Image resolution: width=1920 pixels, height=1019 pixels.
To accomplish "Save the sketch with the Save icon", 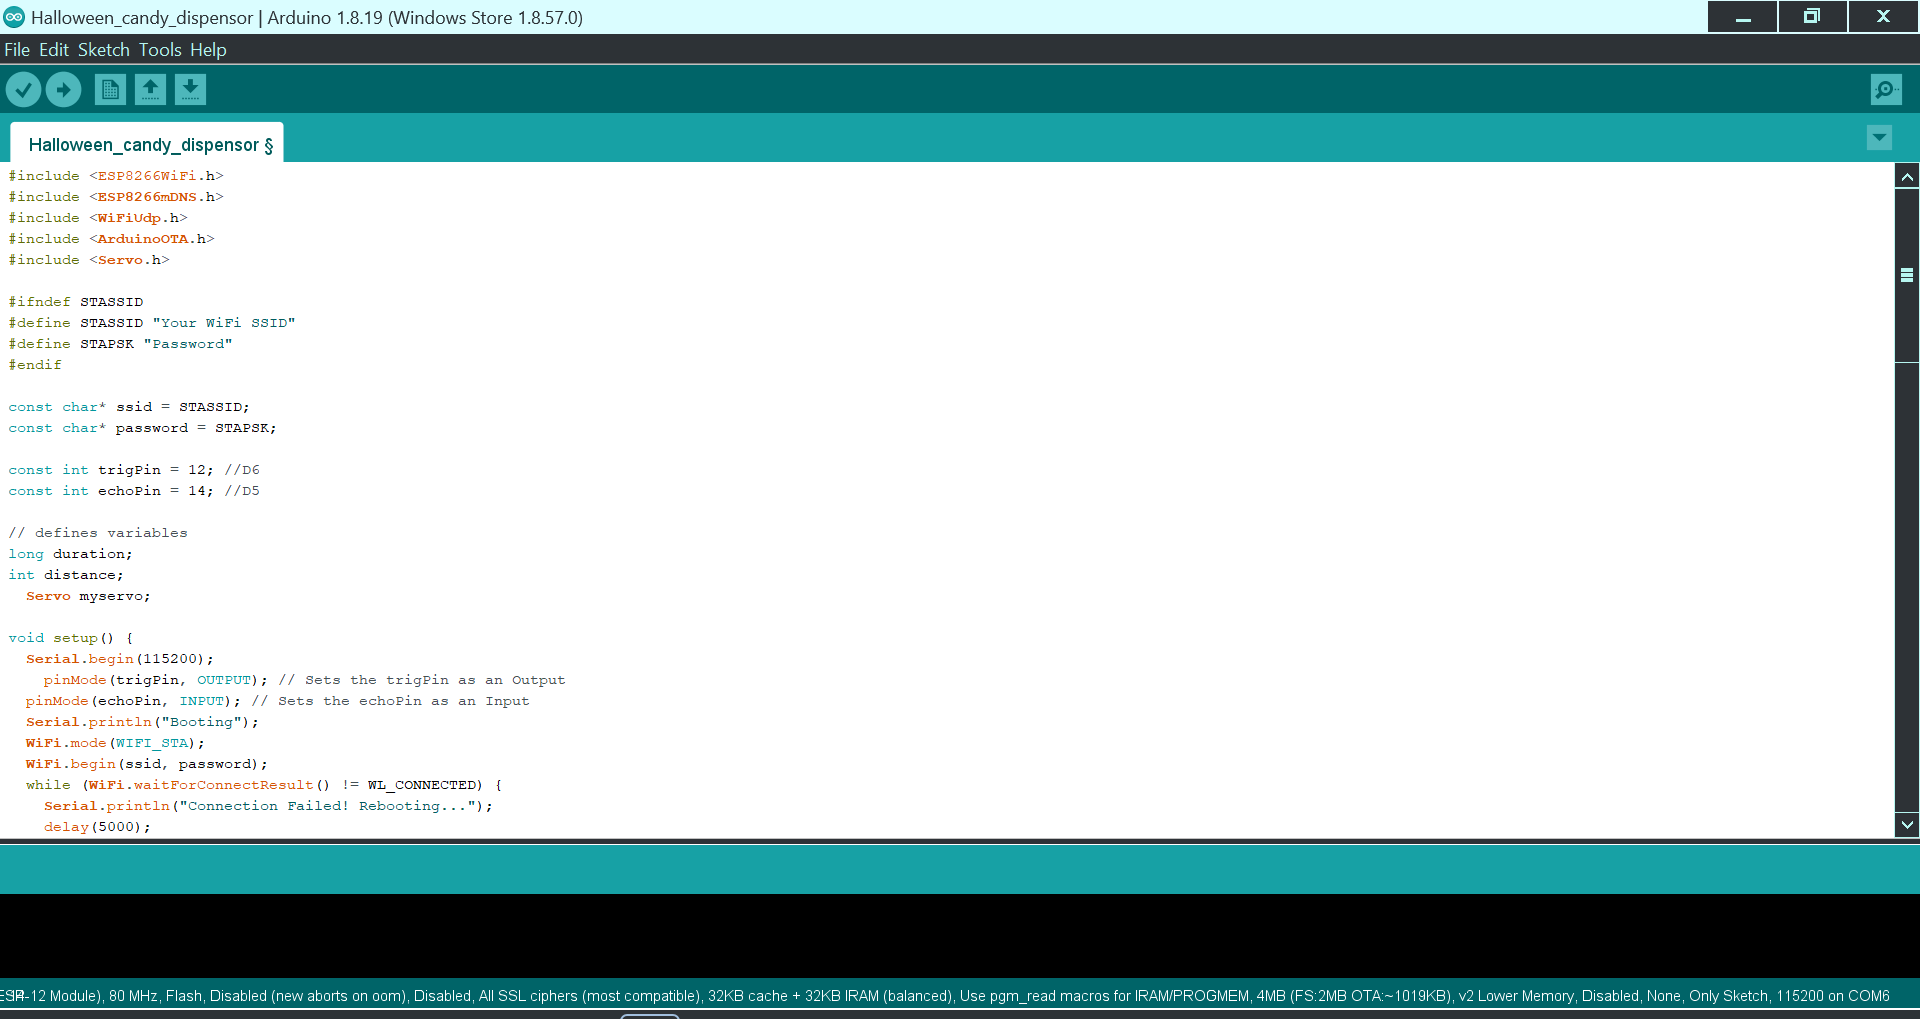I will (190, 89).
